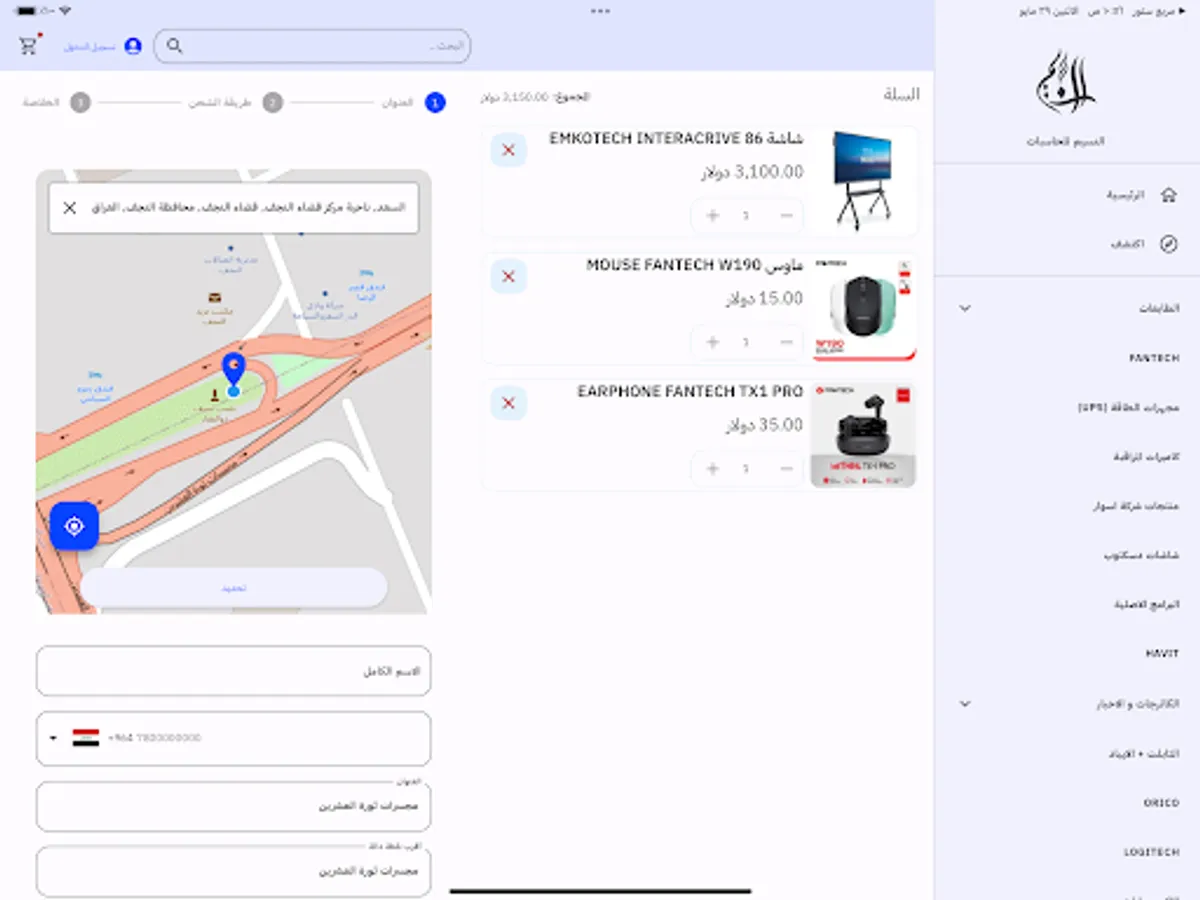Open the EMKOTECH interactive screen thumbnail

pos(862,181)
